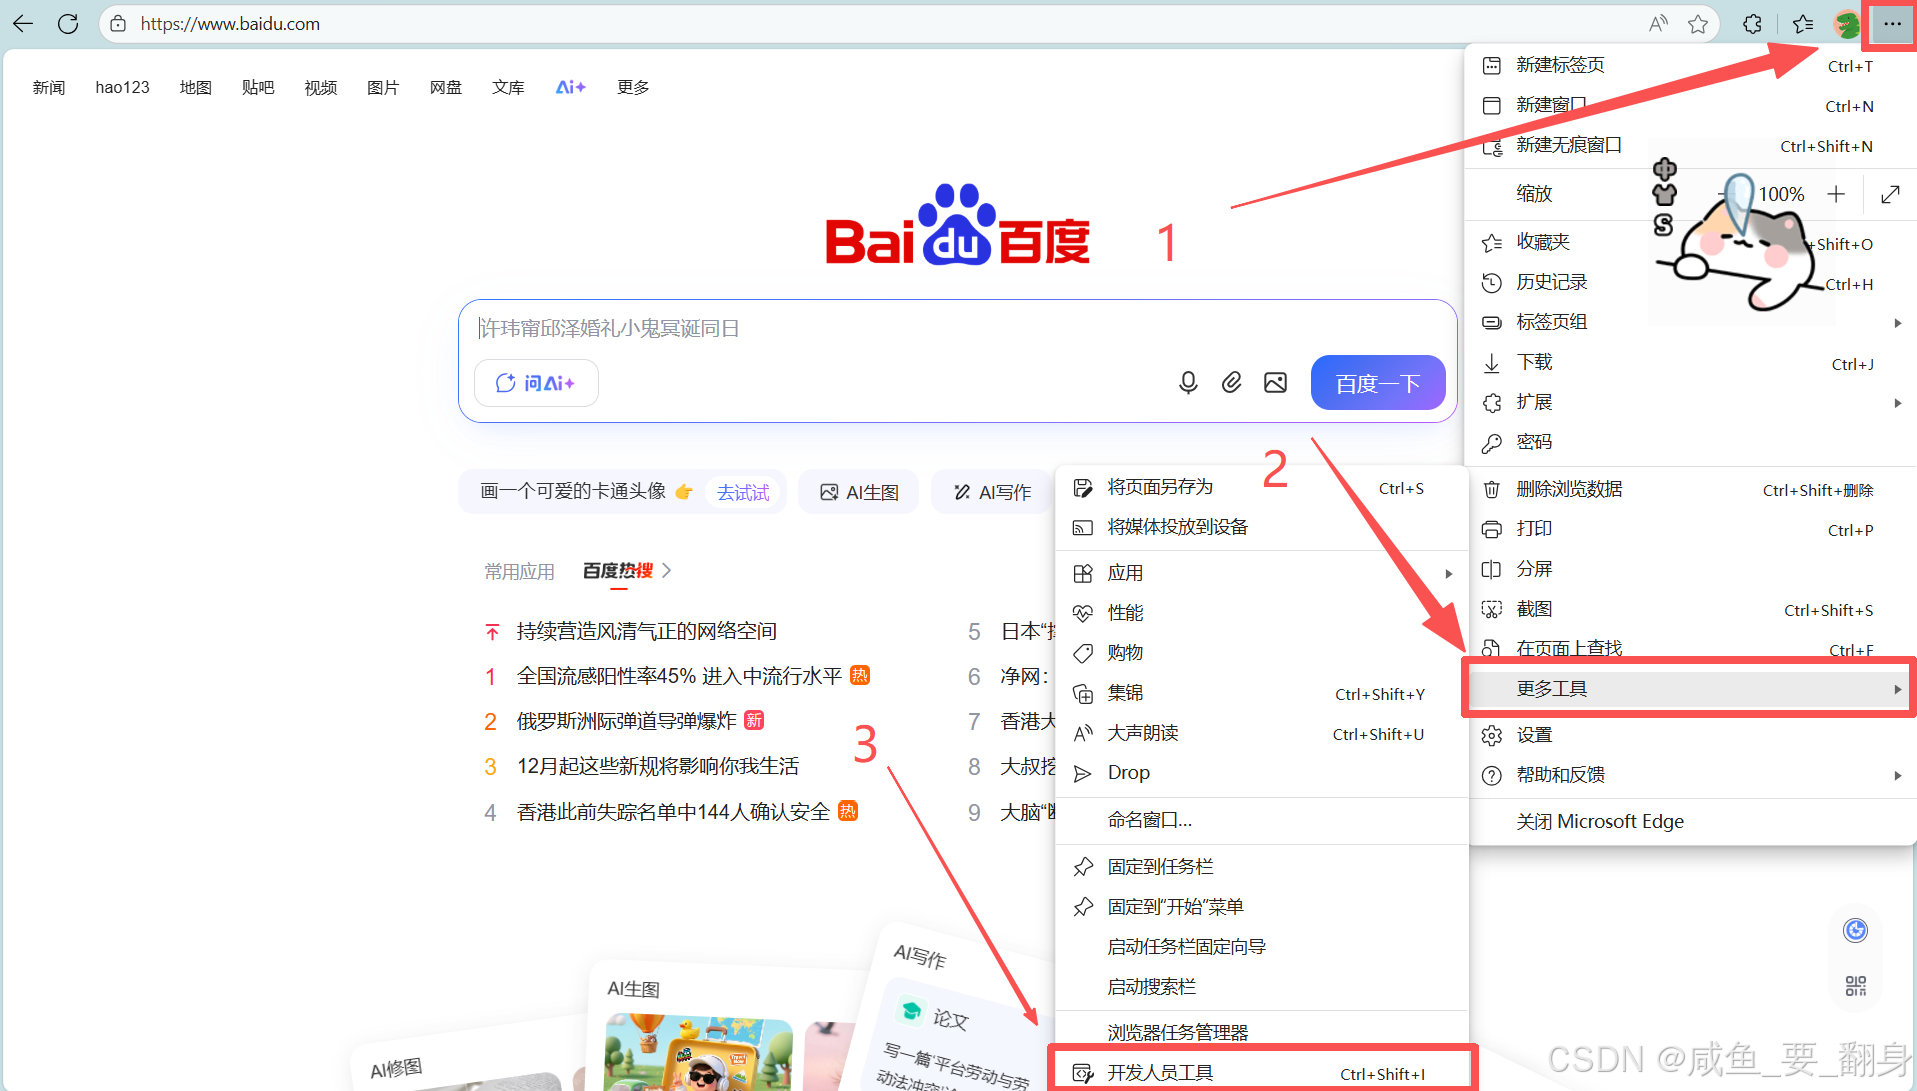Click the AI写作 chip button

point(992,493)
